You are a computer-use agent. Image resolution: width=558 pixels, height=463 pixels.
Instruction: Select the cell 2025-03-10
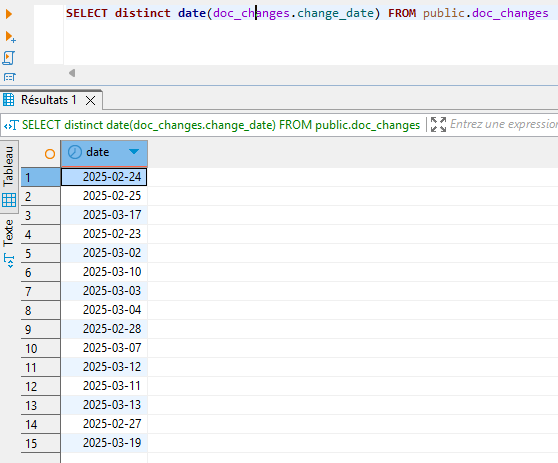click(x=104, y=272)
